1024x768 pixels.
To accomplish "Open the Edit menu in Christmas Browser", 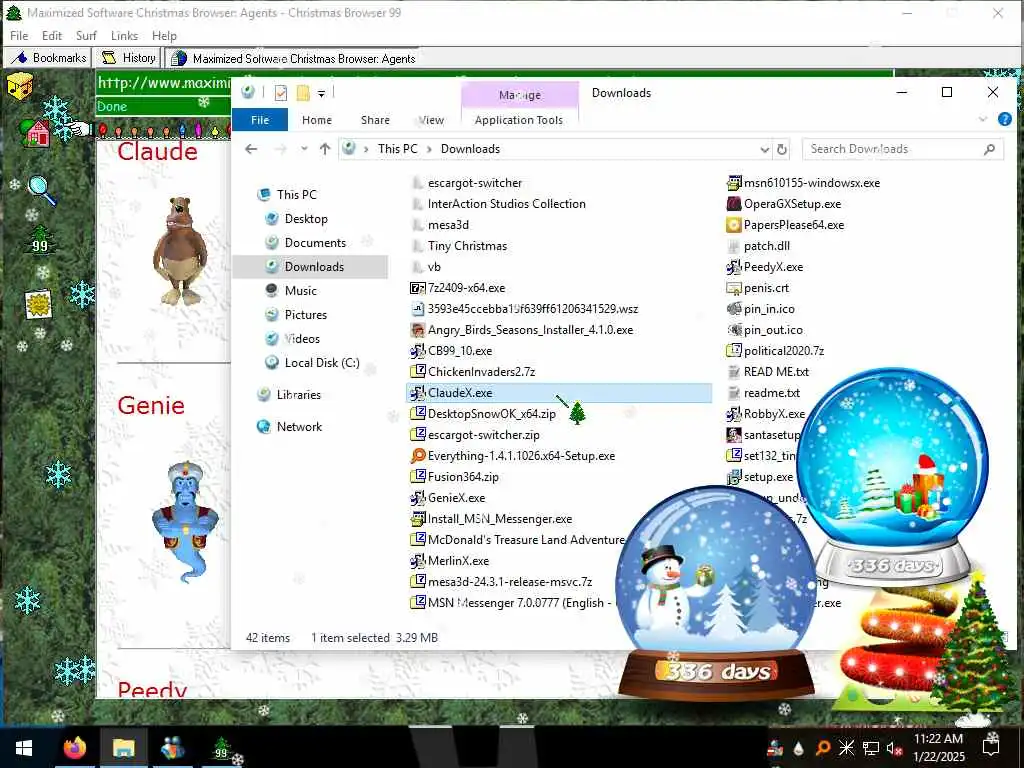I will pos(52,35).
